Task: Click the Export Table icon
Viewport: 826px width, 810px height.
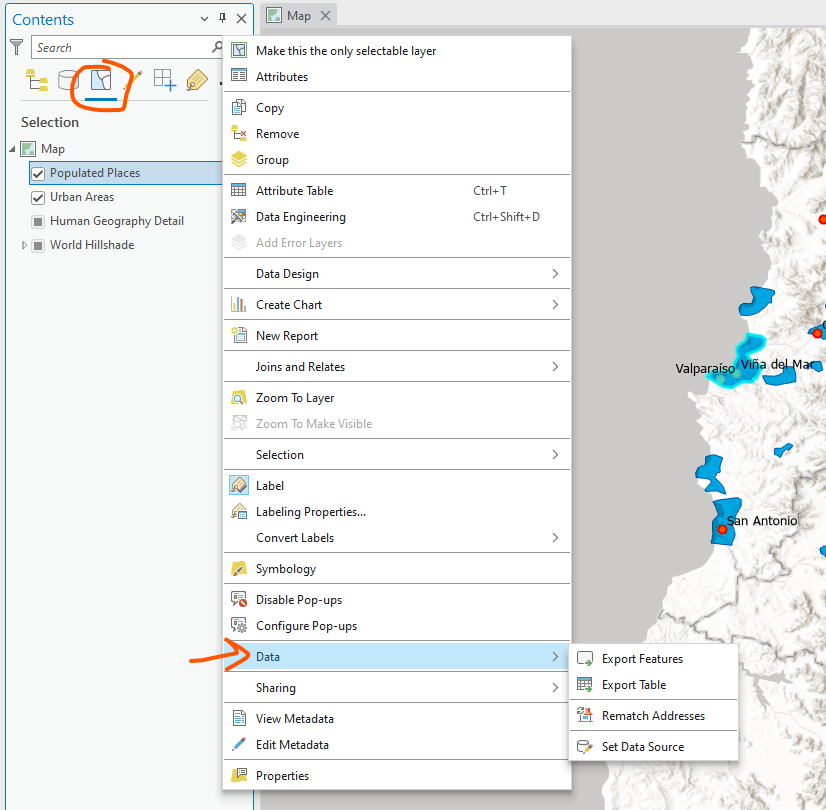Action: pos(585,685)
